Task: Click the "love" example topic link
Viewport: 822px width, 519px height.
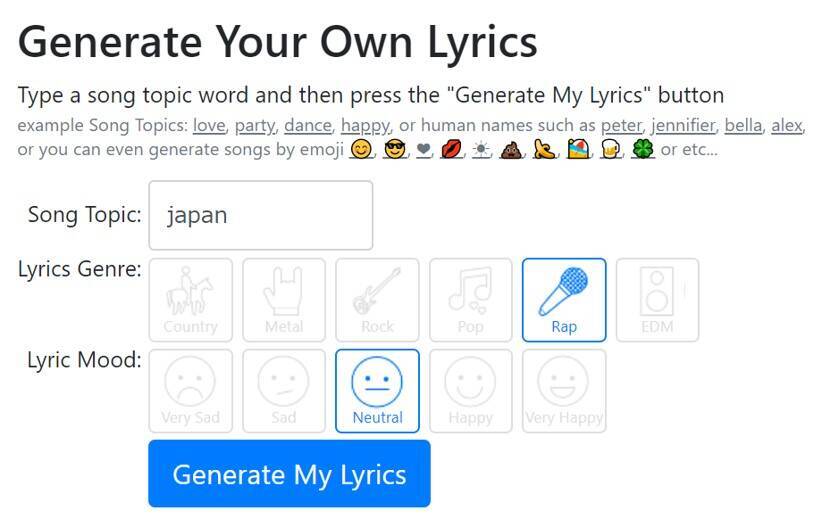Action: pyautogui.click(x=209, y=126)
